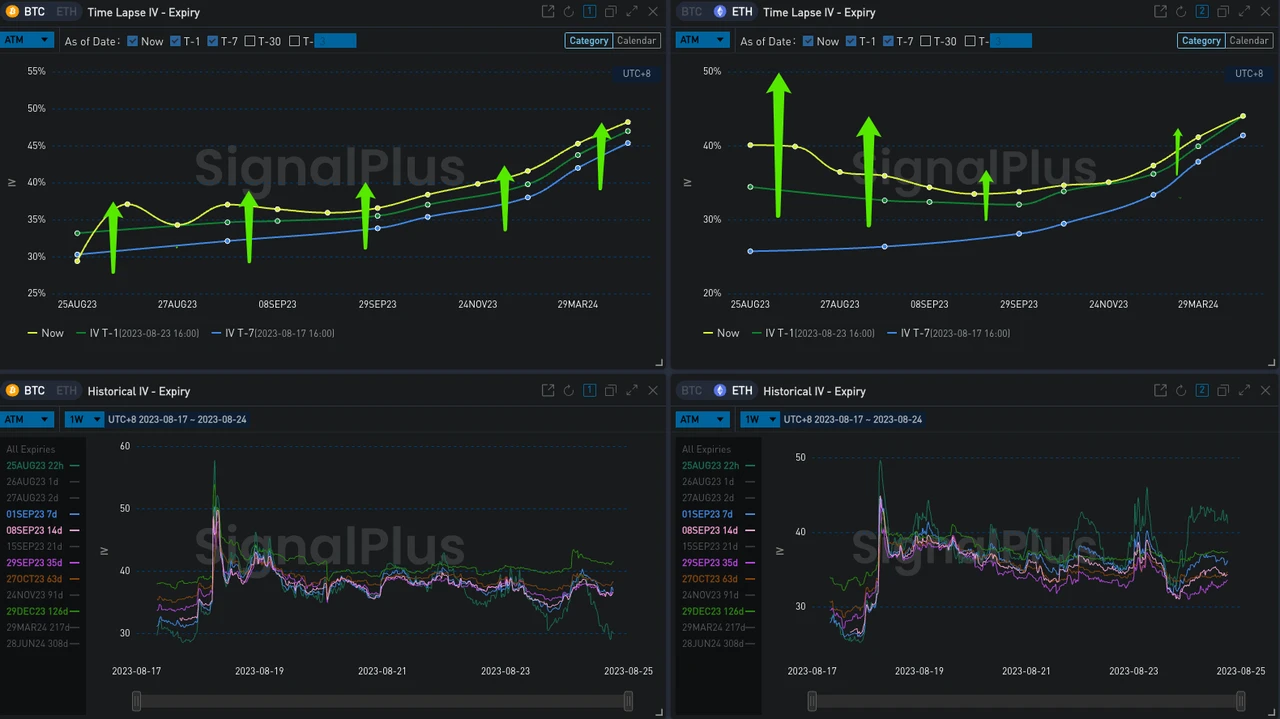This screenshot has width=1280, height=719.
Task: Open 1W period dropdown in BTC Historical IV panel
Action: 84,419
